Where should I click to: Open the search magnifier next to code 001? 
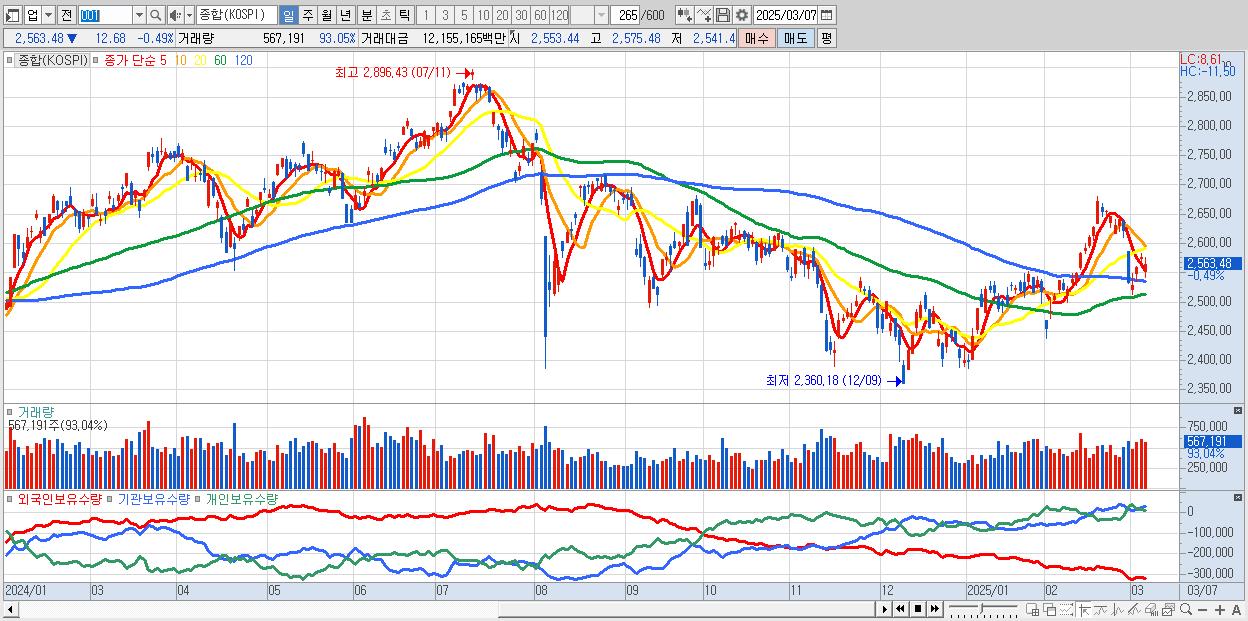click(156, 15)
